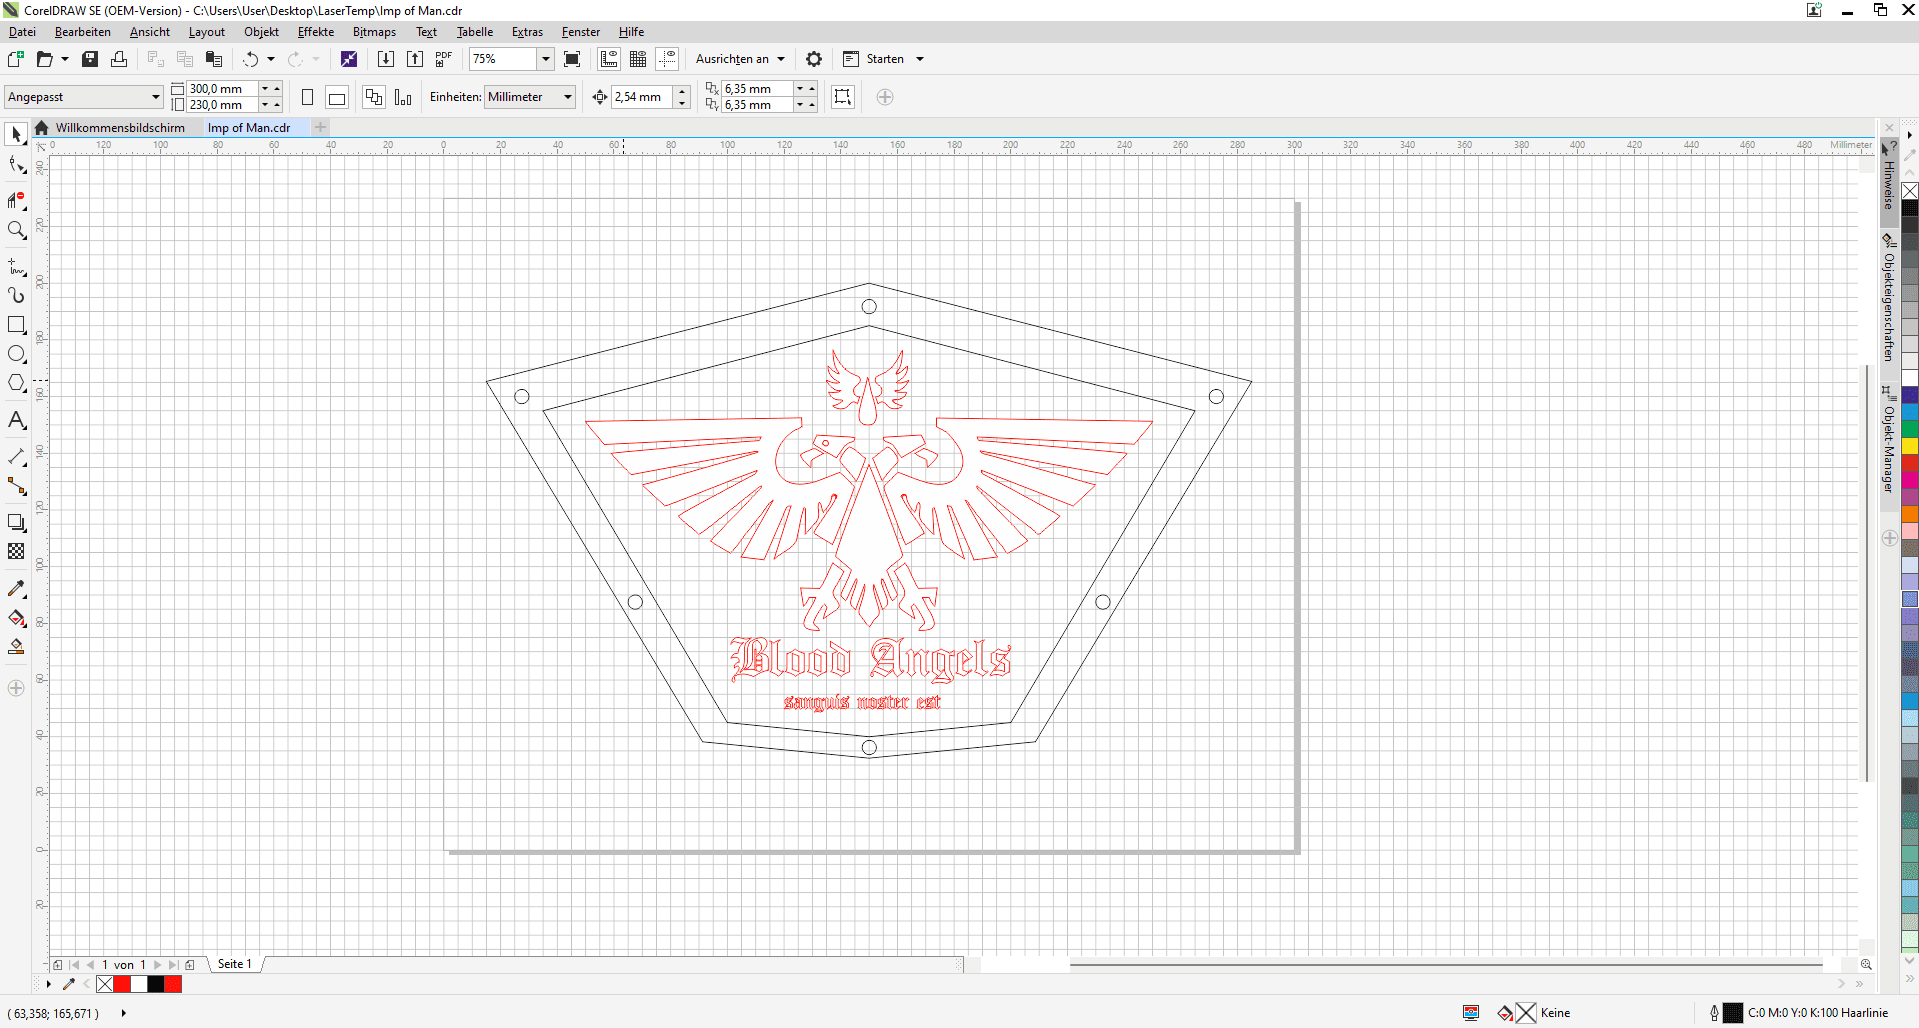Switch page to landscape orientation
This screenshot has height=1028, width=1919.
pos(337,97)
